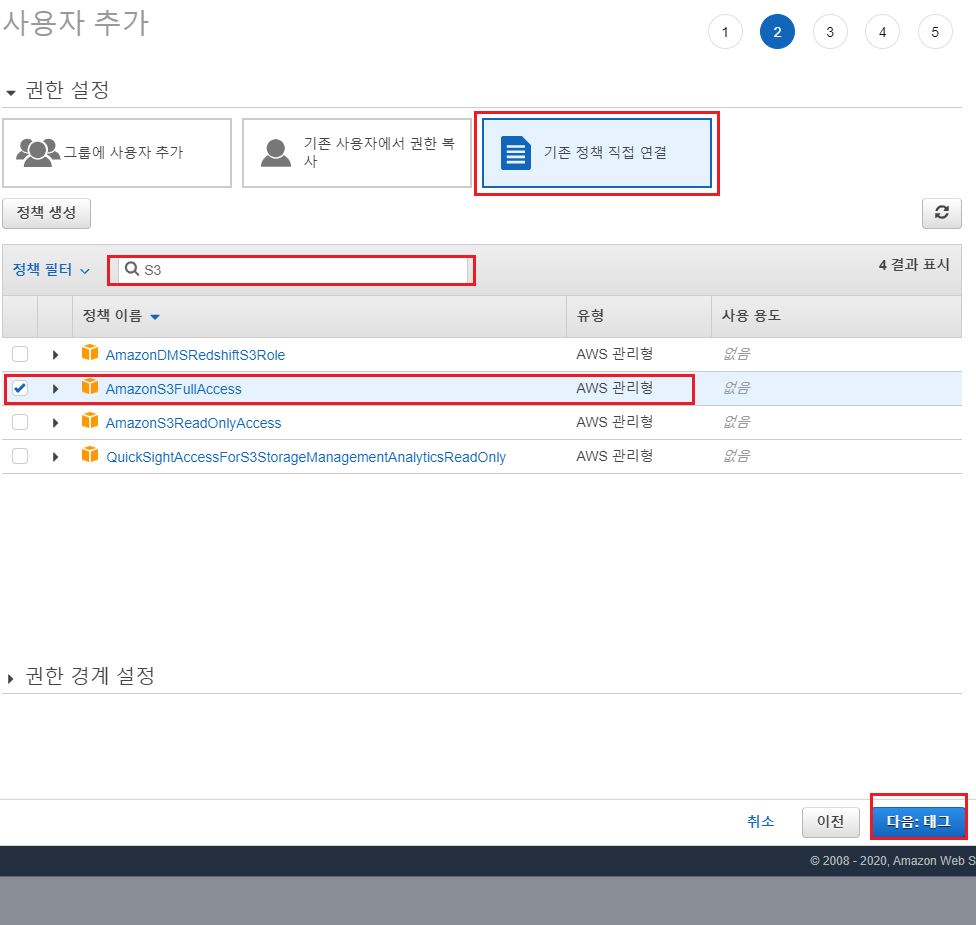Go to wizard step 3
This screenshot has height=925, width=976.
[830, 32]
